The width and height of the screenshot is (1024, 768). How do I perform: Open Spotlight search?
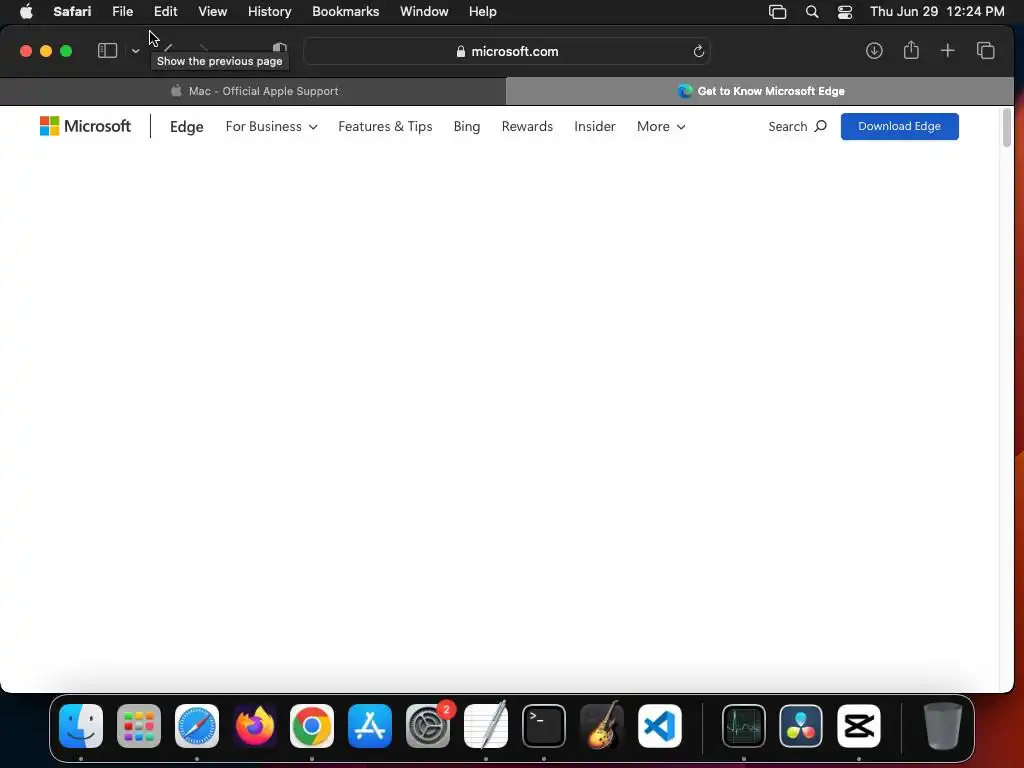[812, 12]
